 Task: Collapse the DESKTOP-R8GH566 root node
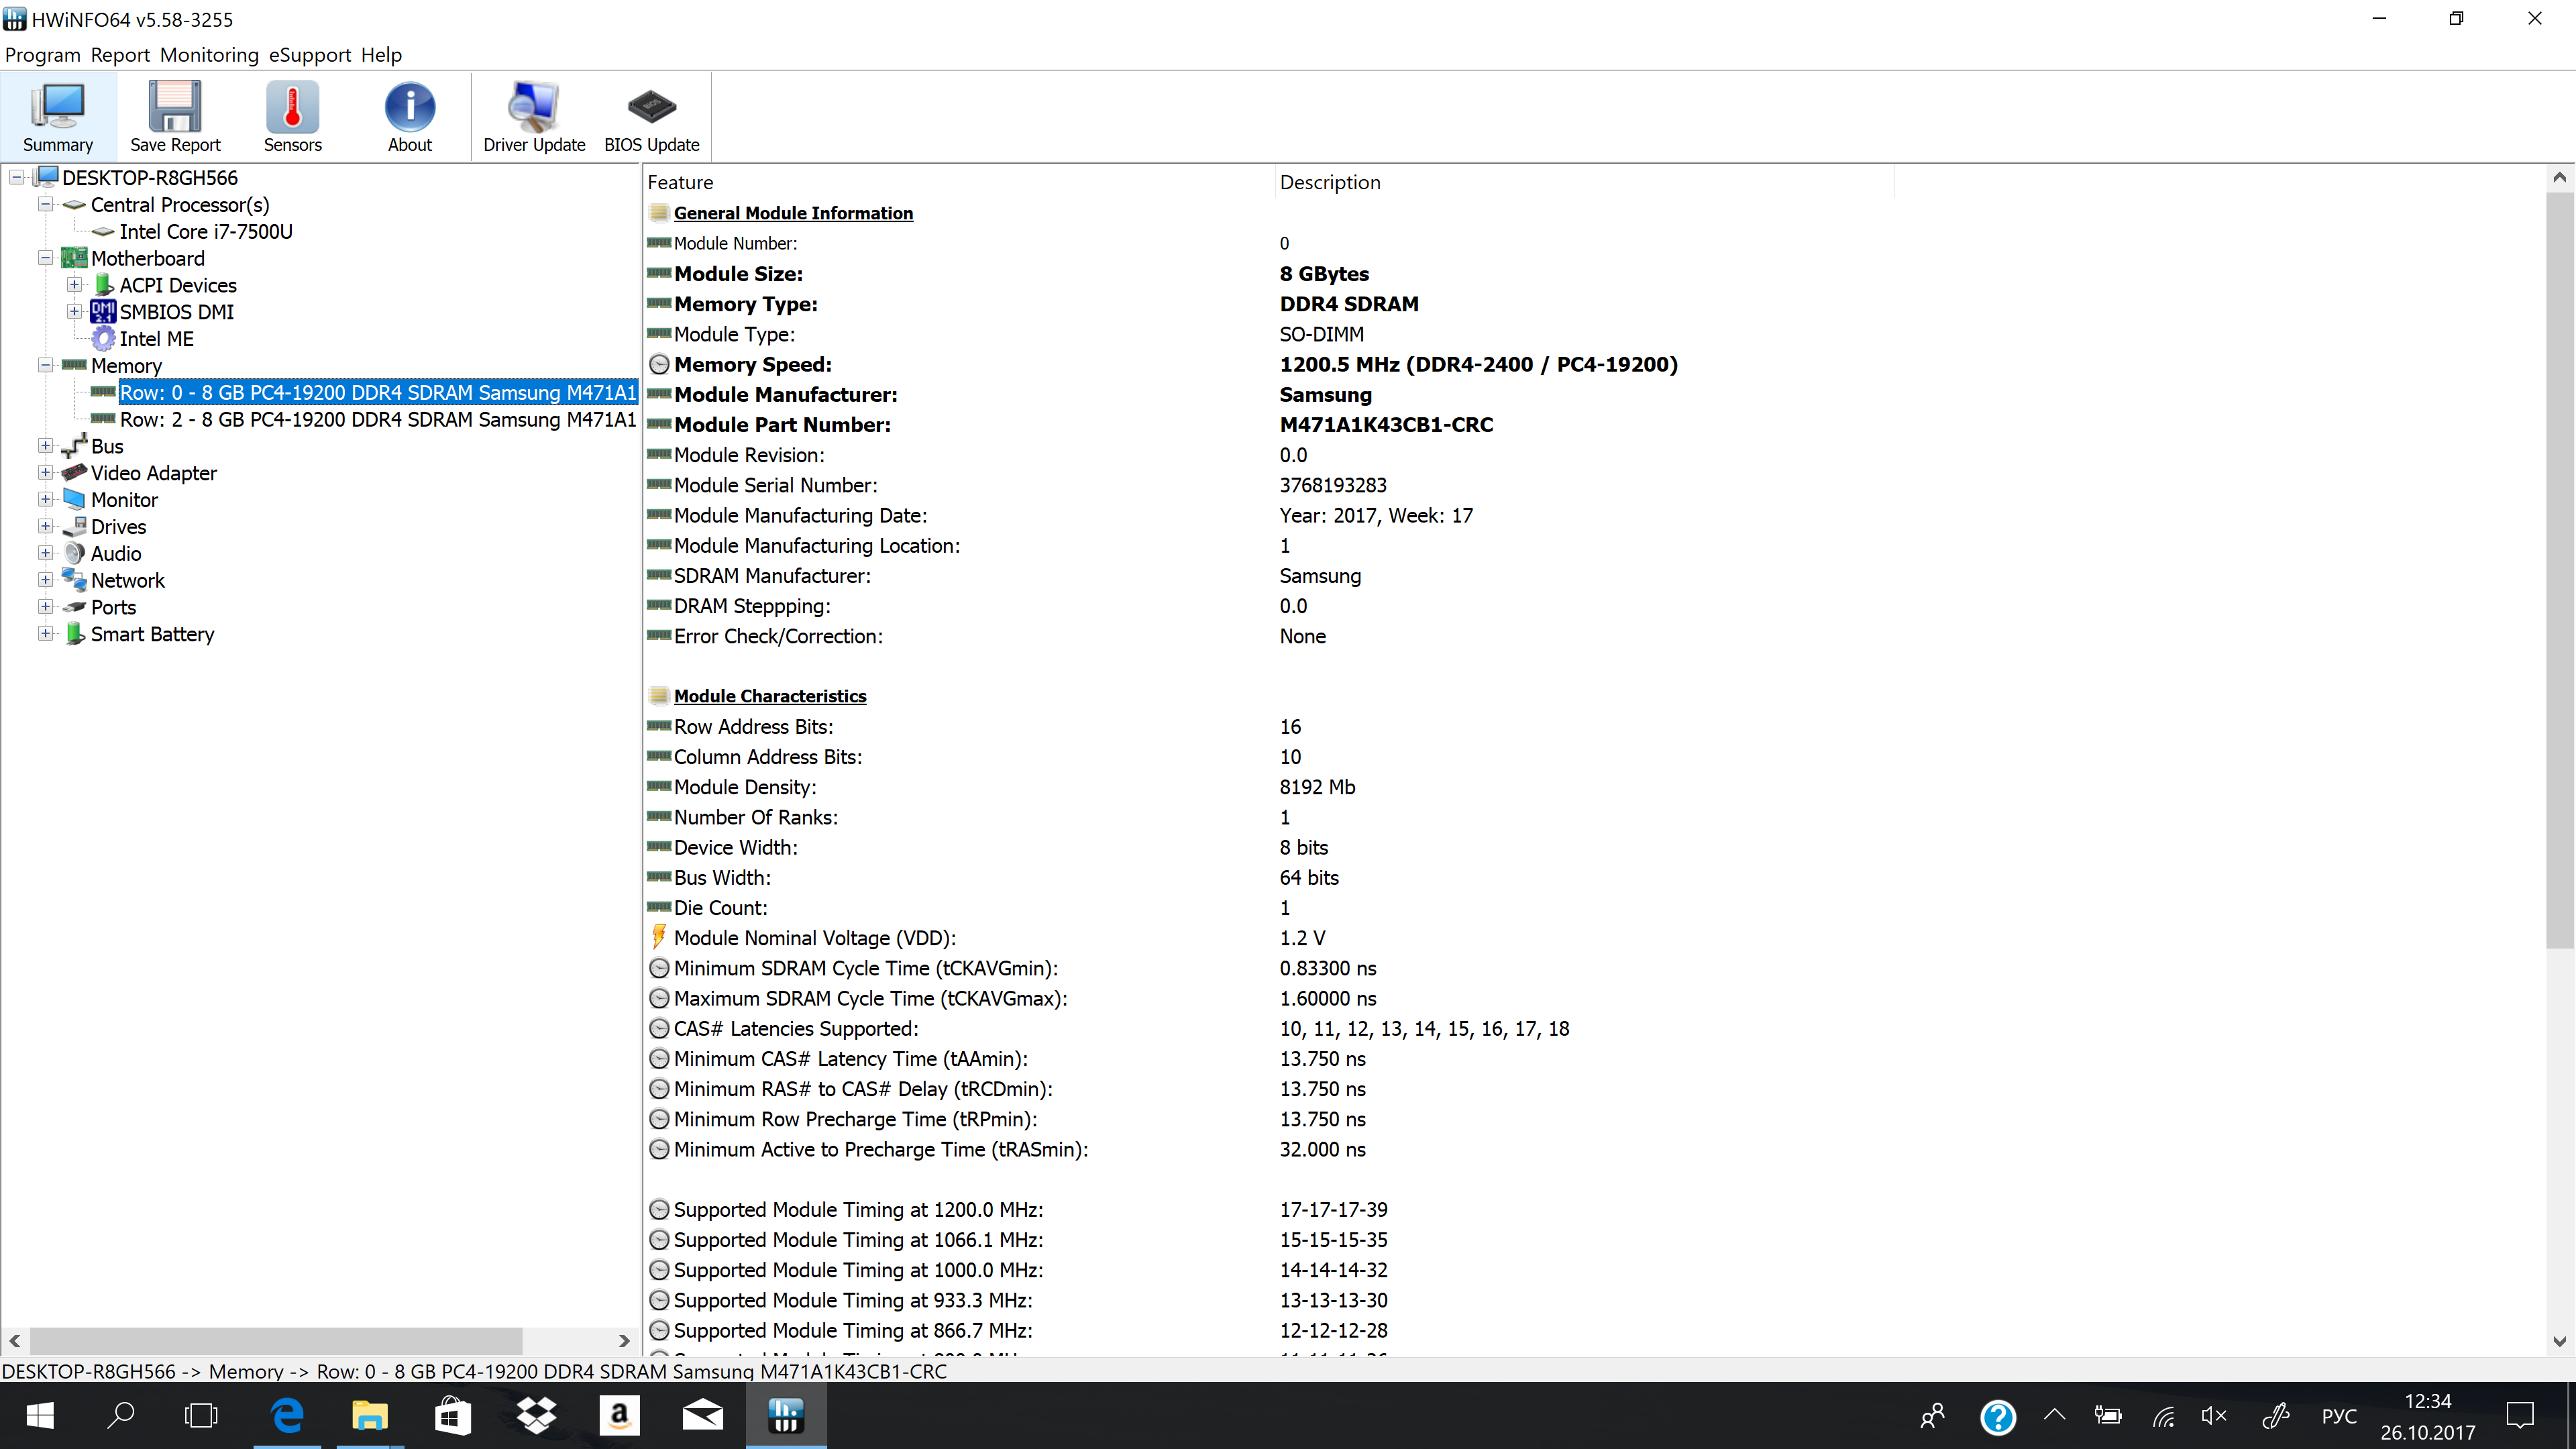pos(17,177)
